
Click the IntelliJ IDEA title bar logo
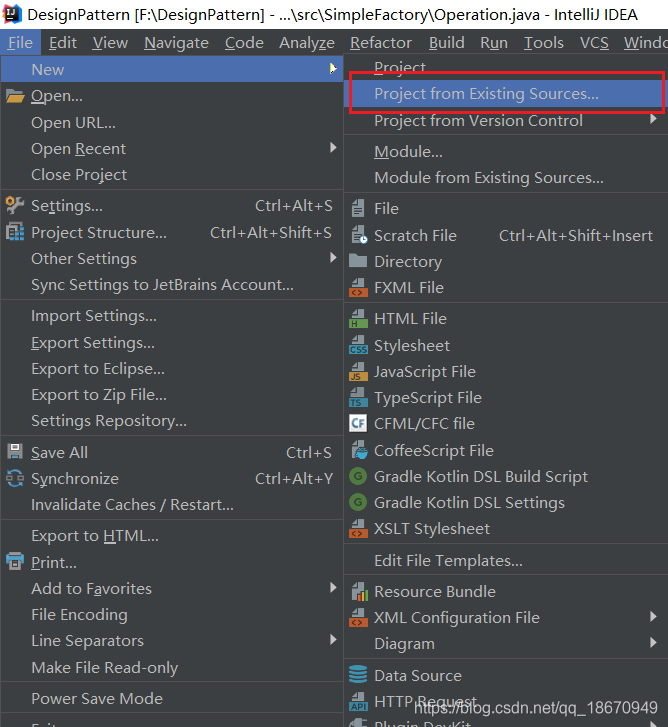(12, 14)
